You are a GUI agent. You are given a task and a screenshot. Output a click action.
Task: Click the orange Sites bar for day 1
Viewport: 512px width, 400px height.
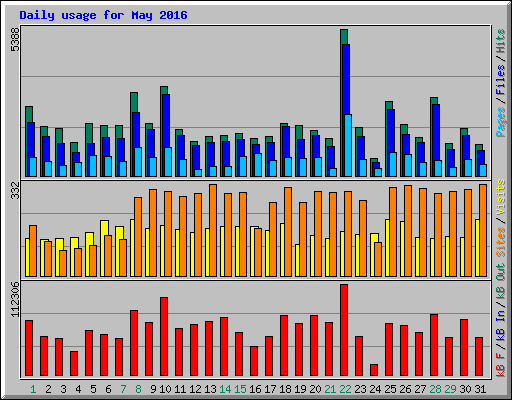(x=33, y=251)
